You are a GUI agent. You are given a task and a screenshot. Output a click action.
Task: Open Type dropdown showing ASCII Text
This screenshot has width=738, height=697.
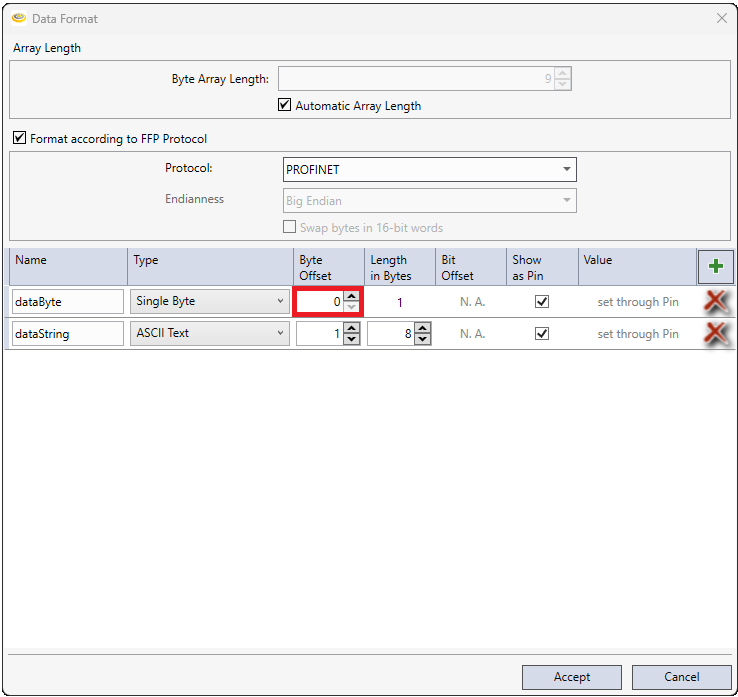click(210, 334)
